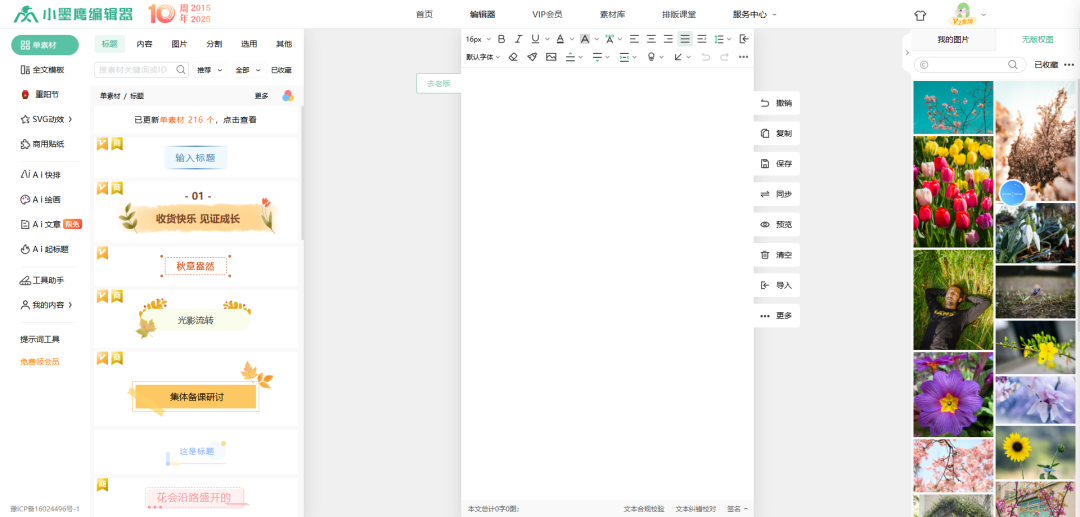
Task: Click the insert image toolbar icon
Action: click(551, 57)
